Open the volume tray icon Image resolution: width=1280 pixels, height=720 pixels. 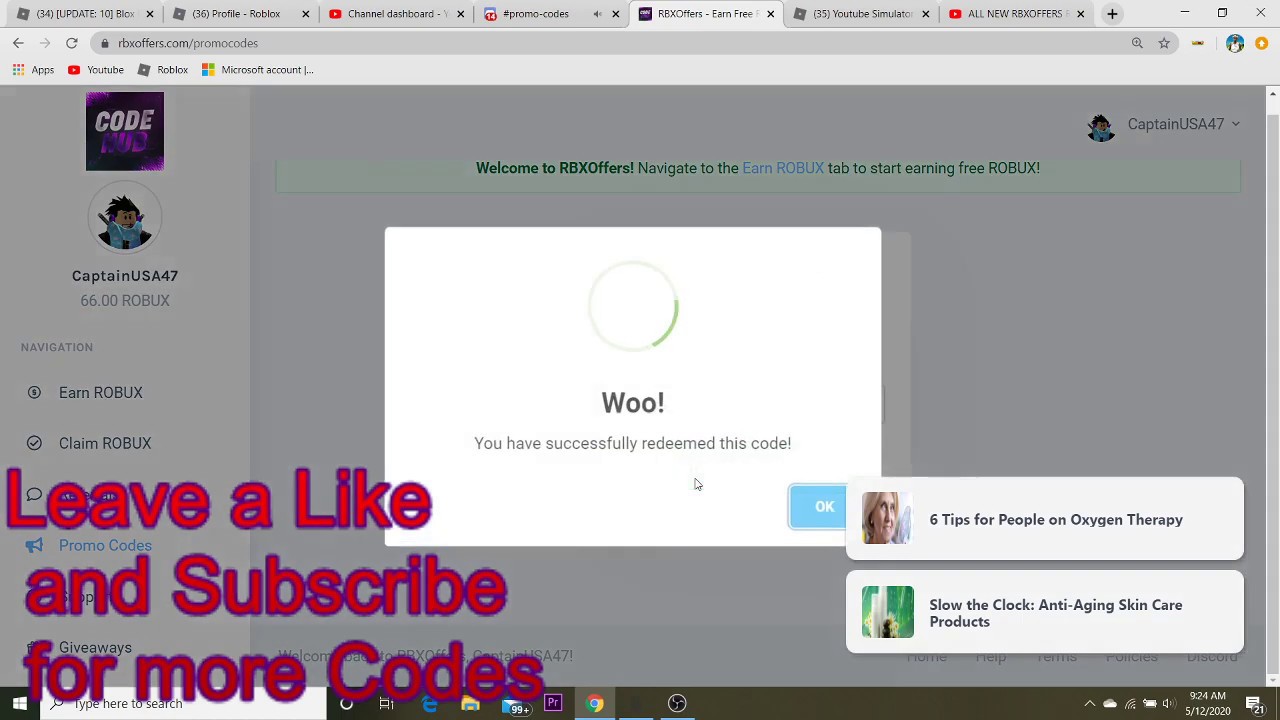tap(1169, 703)
